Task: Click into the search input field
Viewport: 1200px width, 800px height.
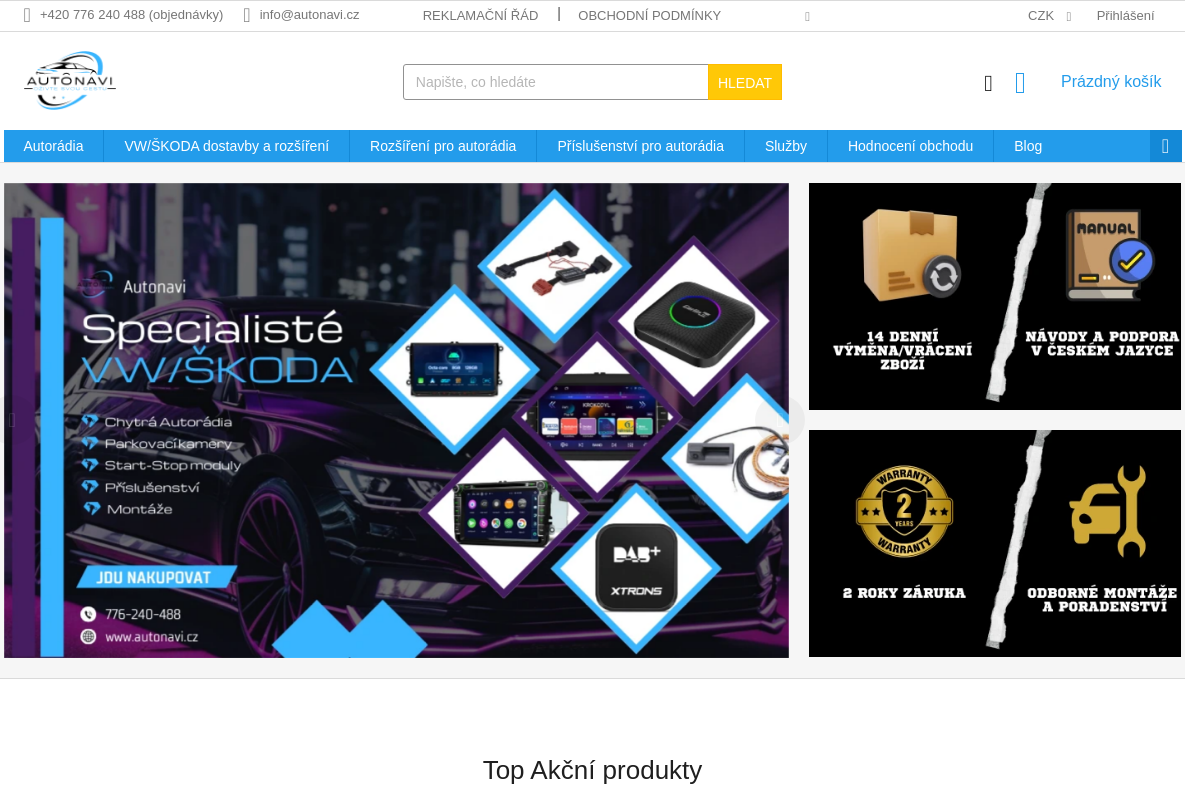Action: pos(556,82)
